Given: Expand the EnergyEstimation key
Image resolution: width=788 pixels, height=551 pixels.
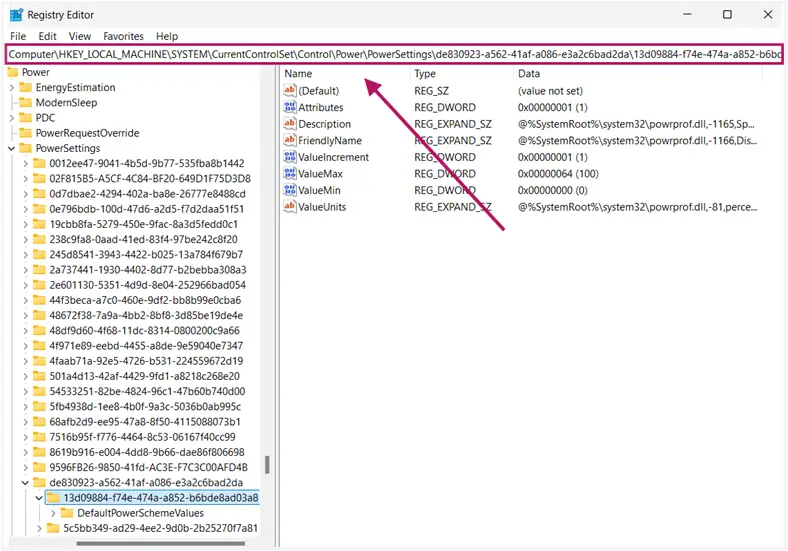Looking at the screenshot, I should [x=12, y=87].
